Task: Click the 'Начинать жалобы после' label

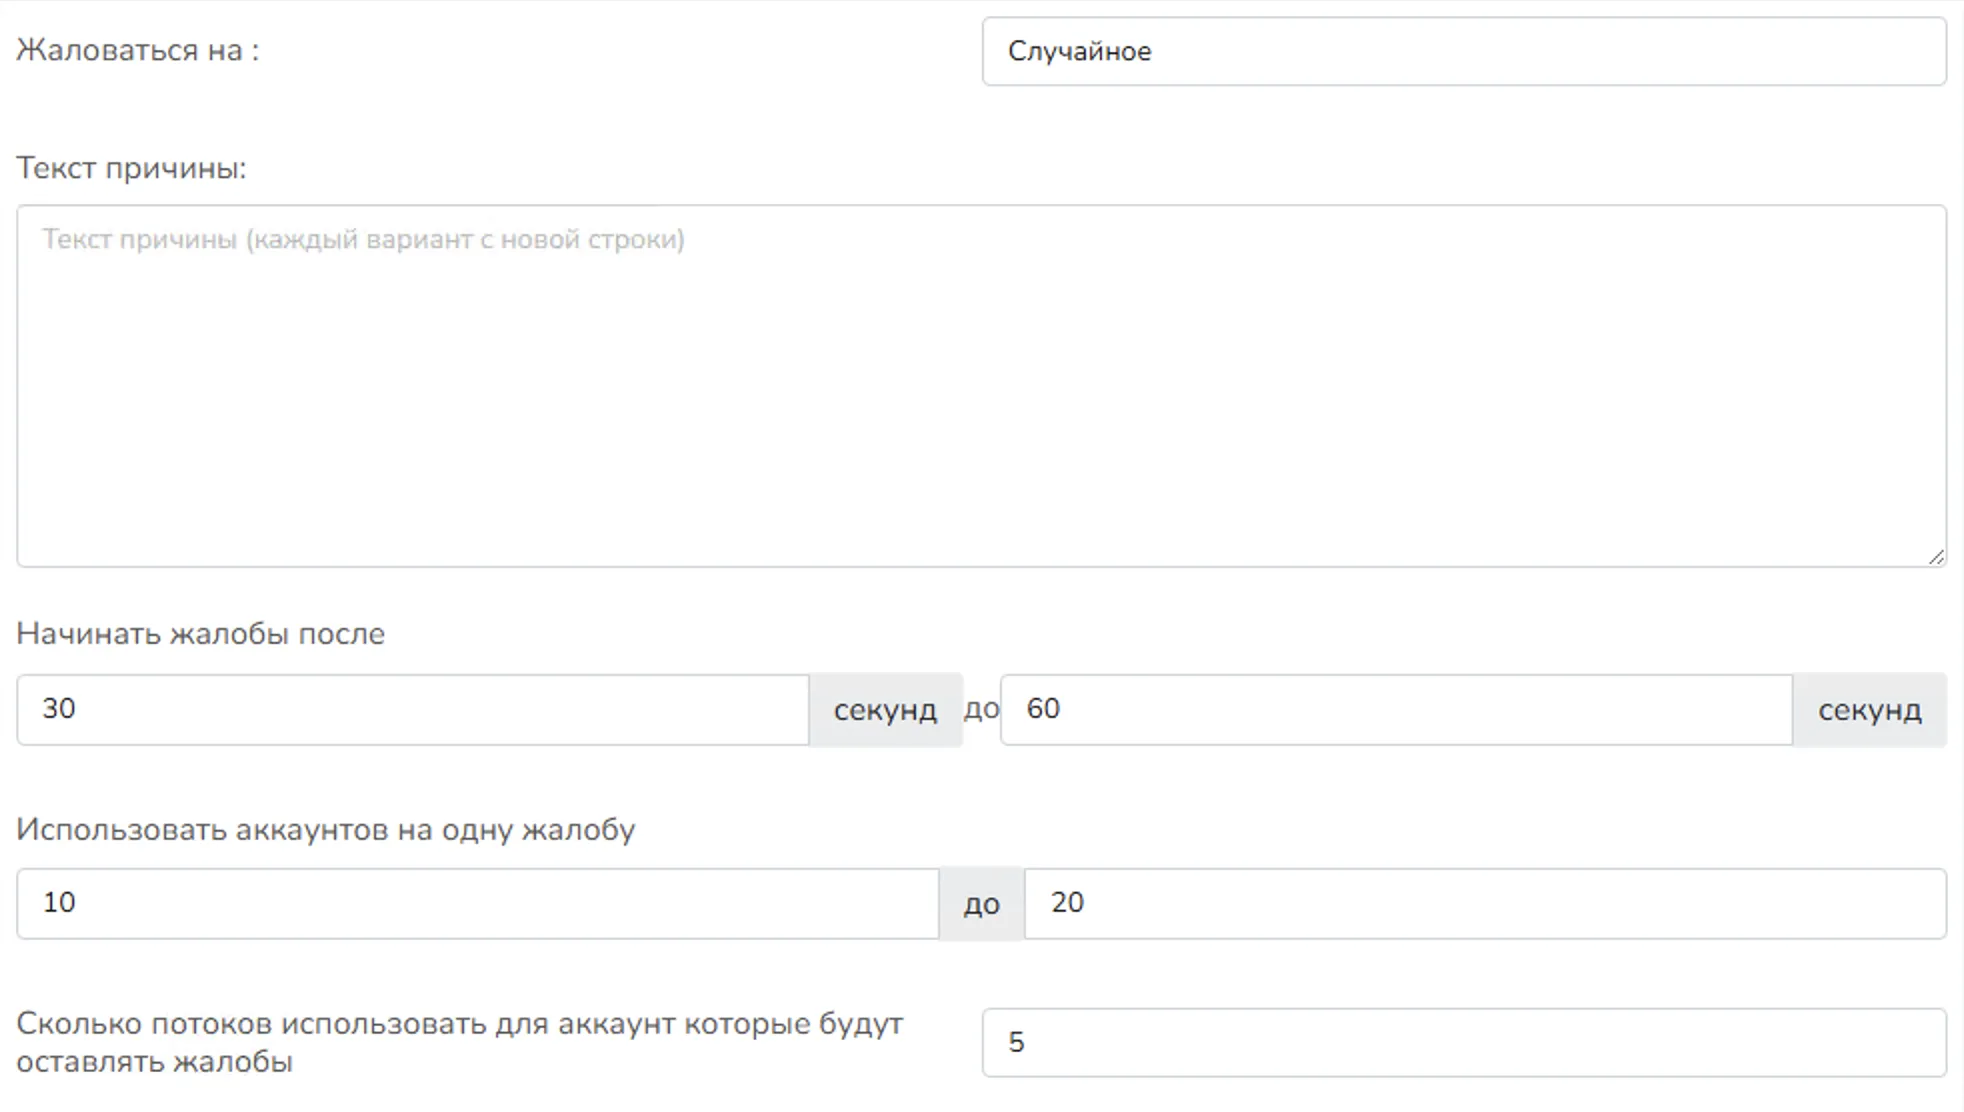Action: click(x=200, y=634)
